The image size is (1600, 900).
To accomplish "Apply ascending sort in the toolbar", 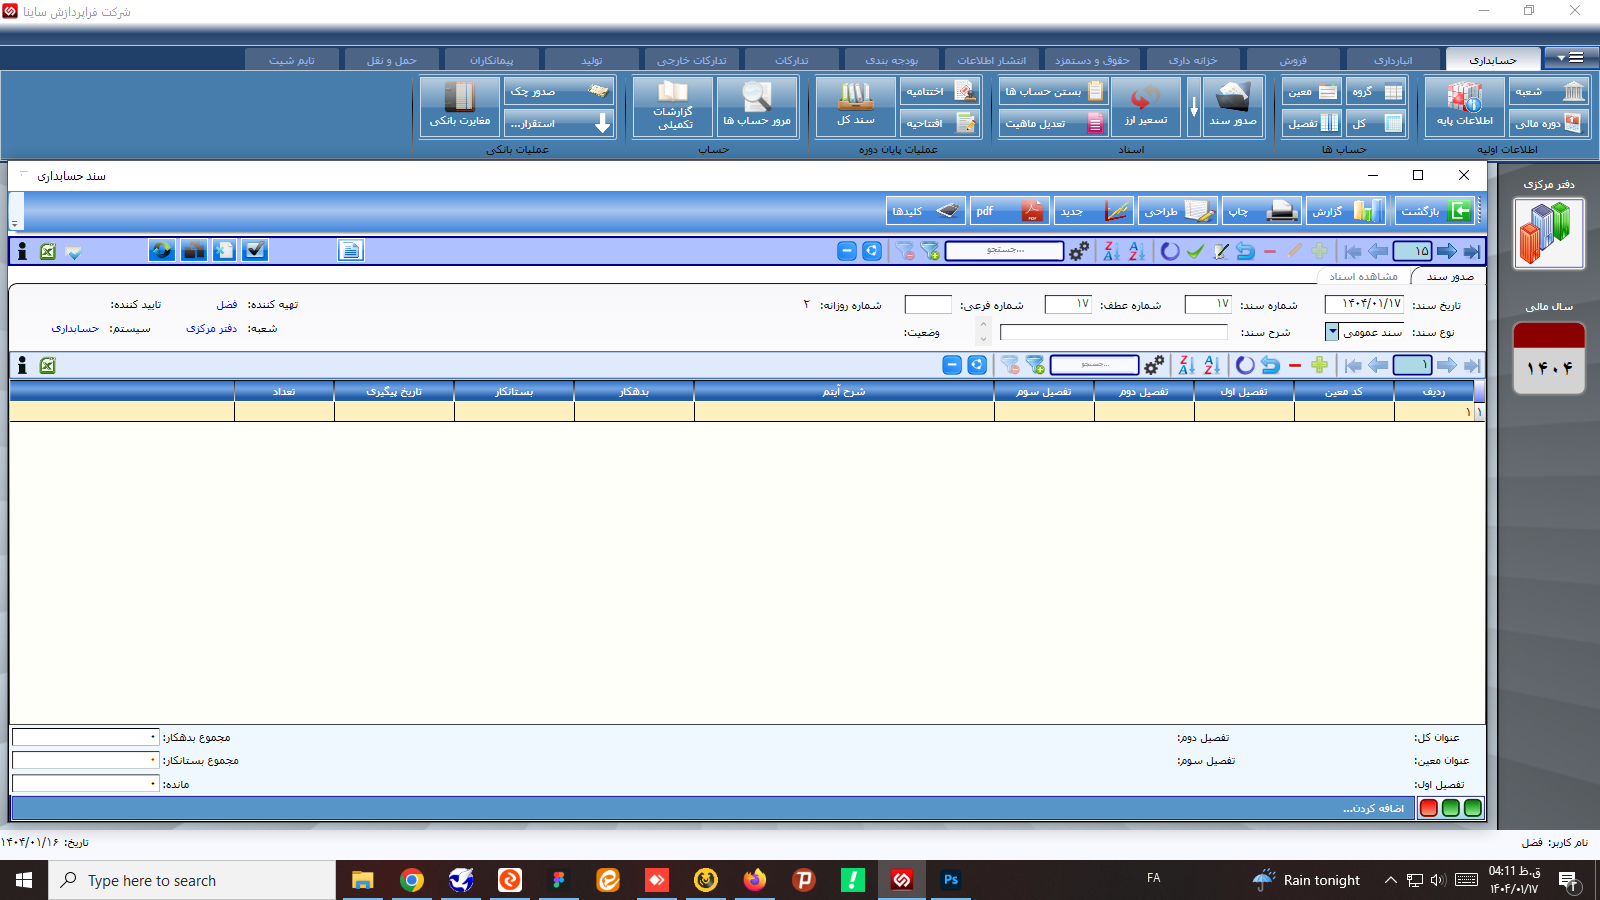I will 1135,252.
